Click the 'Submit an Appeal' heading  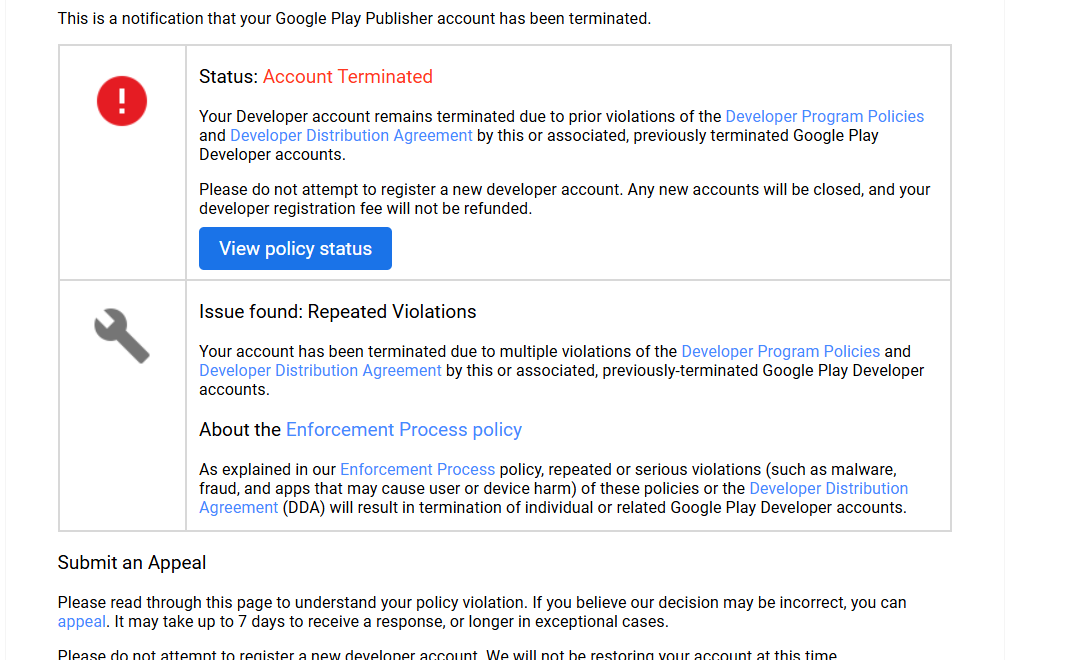[132, 562]
